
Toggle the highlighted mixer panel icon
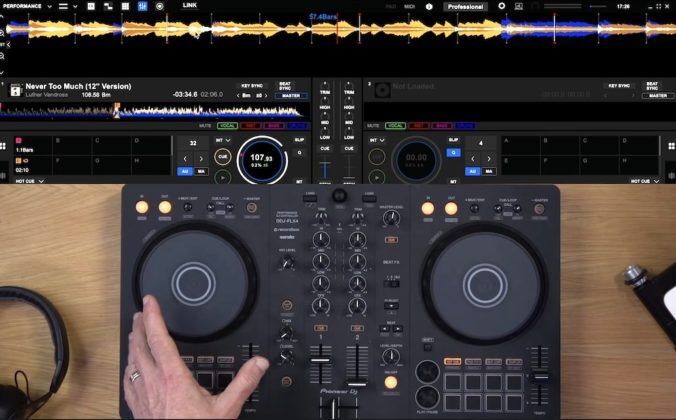(142, 6)
